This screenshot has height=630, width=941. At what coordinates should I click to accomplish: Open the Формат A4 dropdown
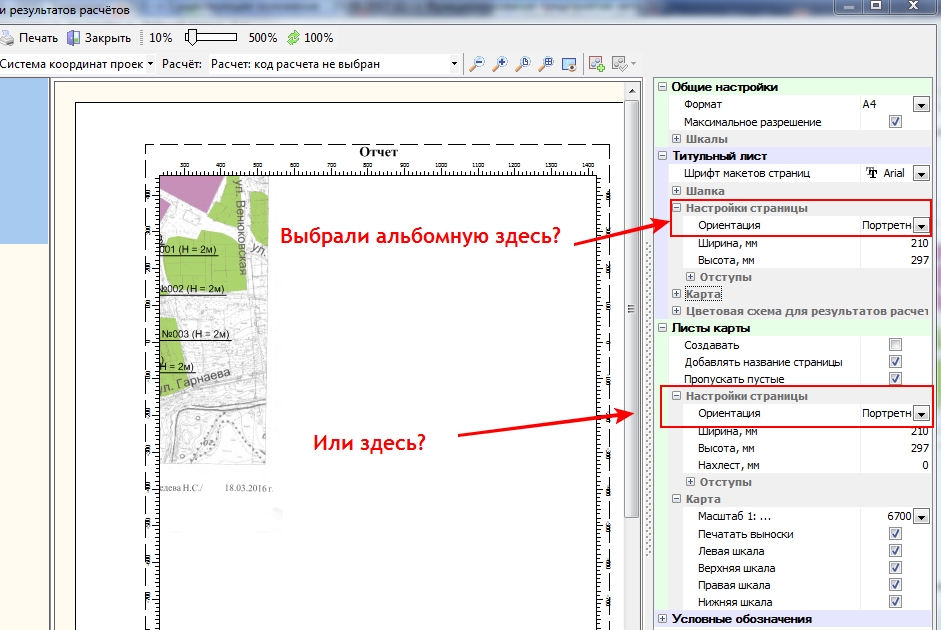920,105
